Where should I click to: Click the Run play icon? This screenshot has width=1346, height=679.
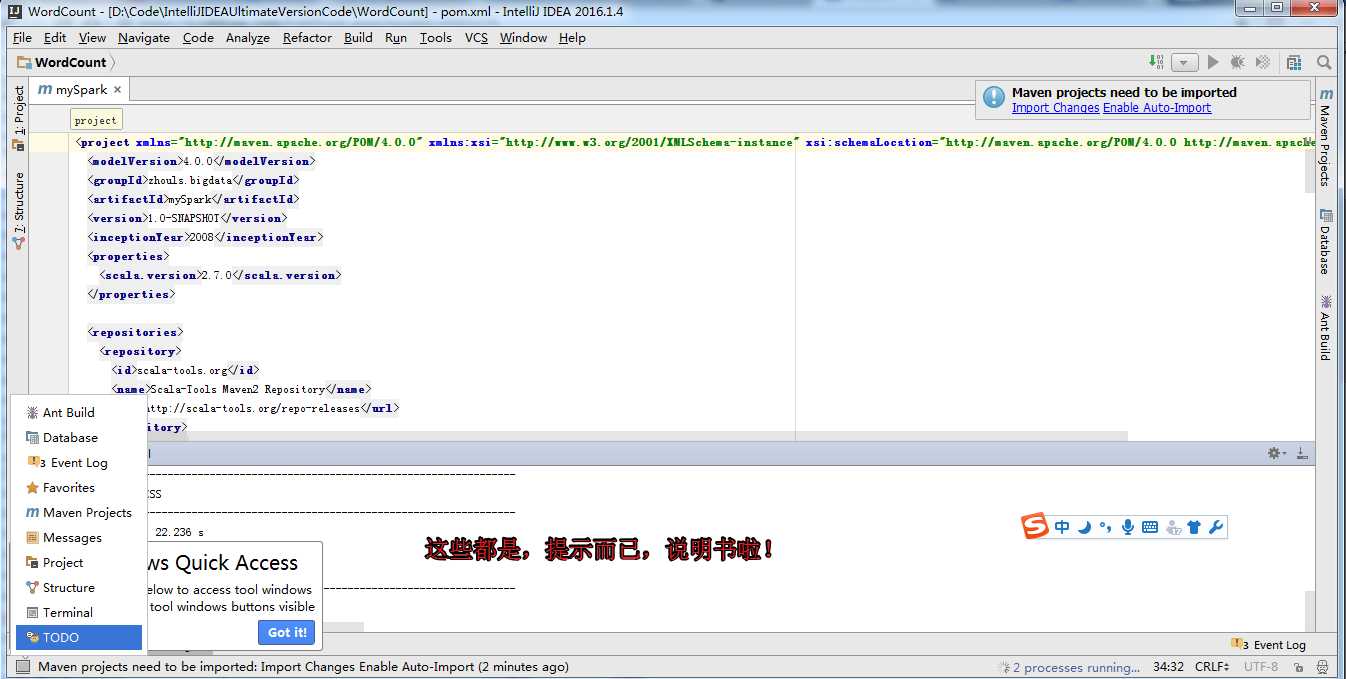coord(1213,62)
